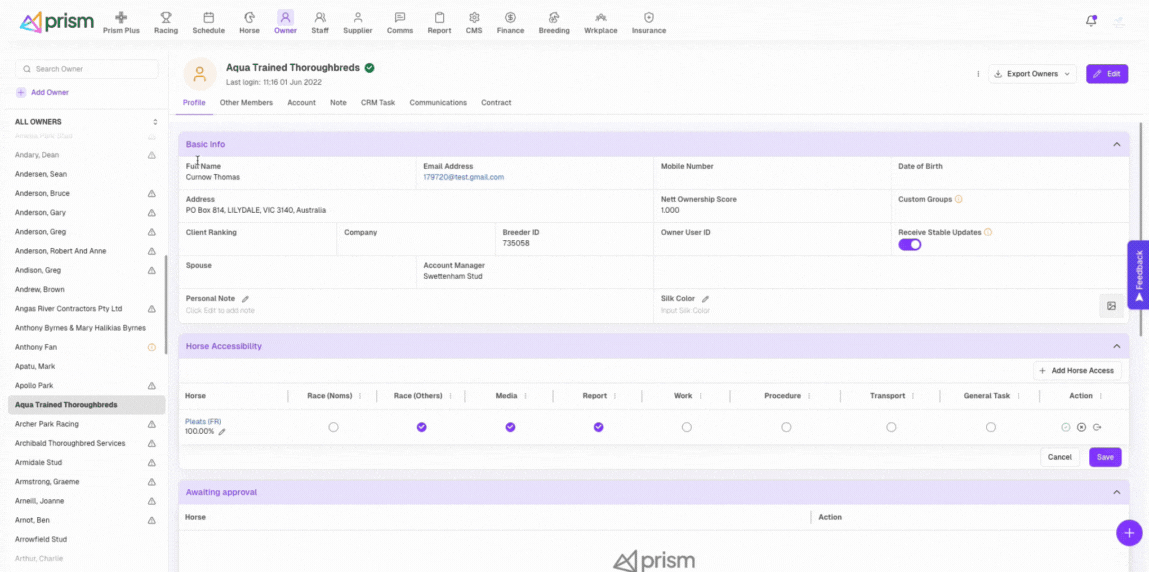Toggle Receive Stable Updates switch
The image size is (1149, 572).
click(909, 244)
